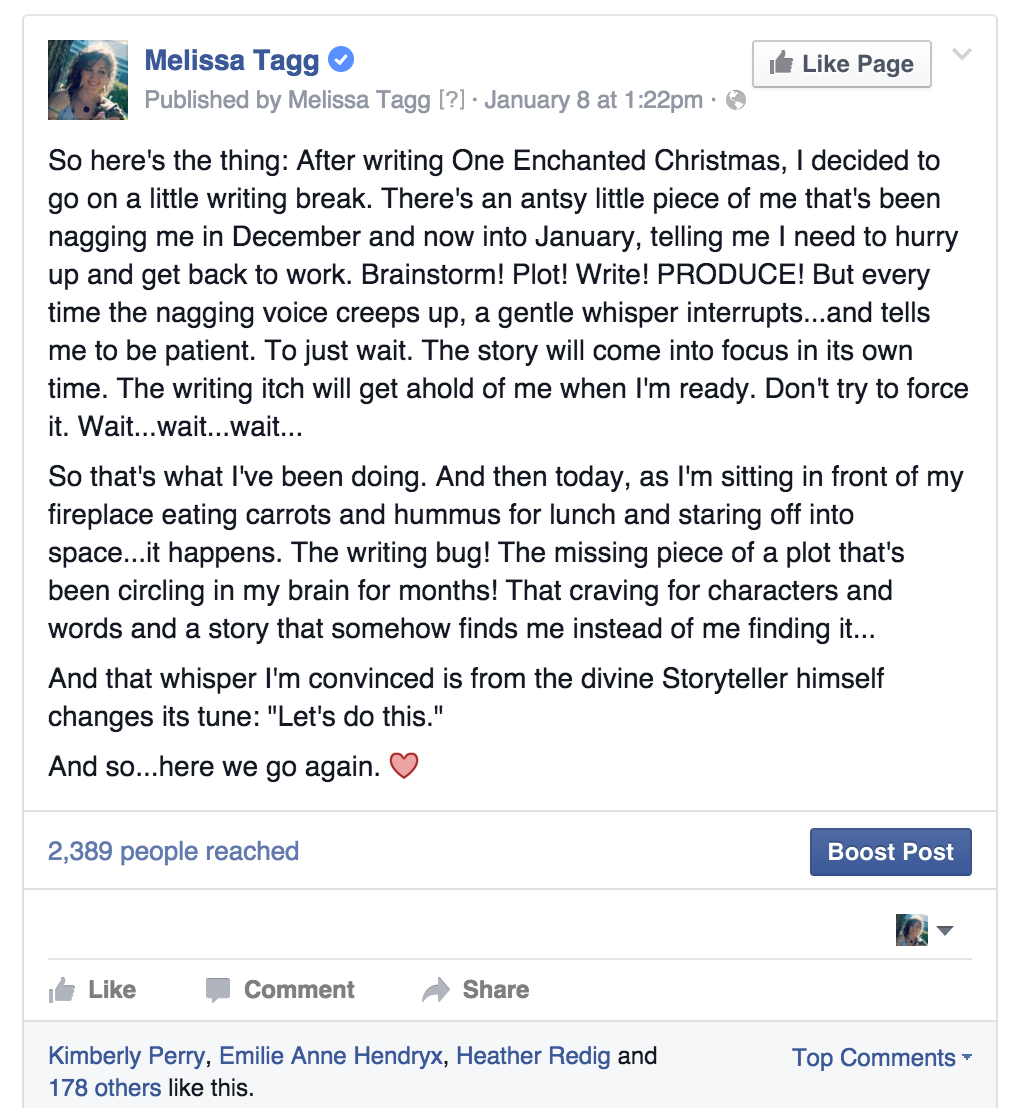Open Heather Redig's profile link
This screenshot has width=1016, height=1108.
533,1055
